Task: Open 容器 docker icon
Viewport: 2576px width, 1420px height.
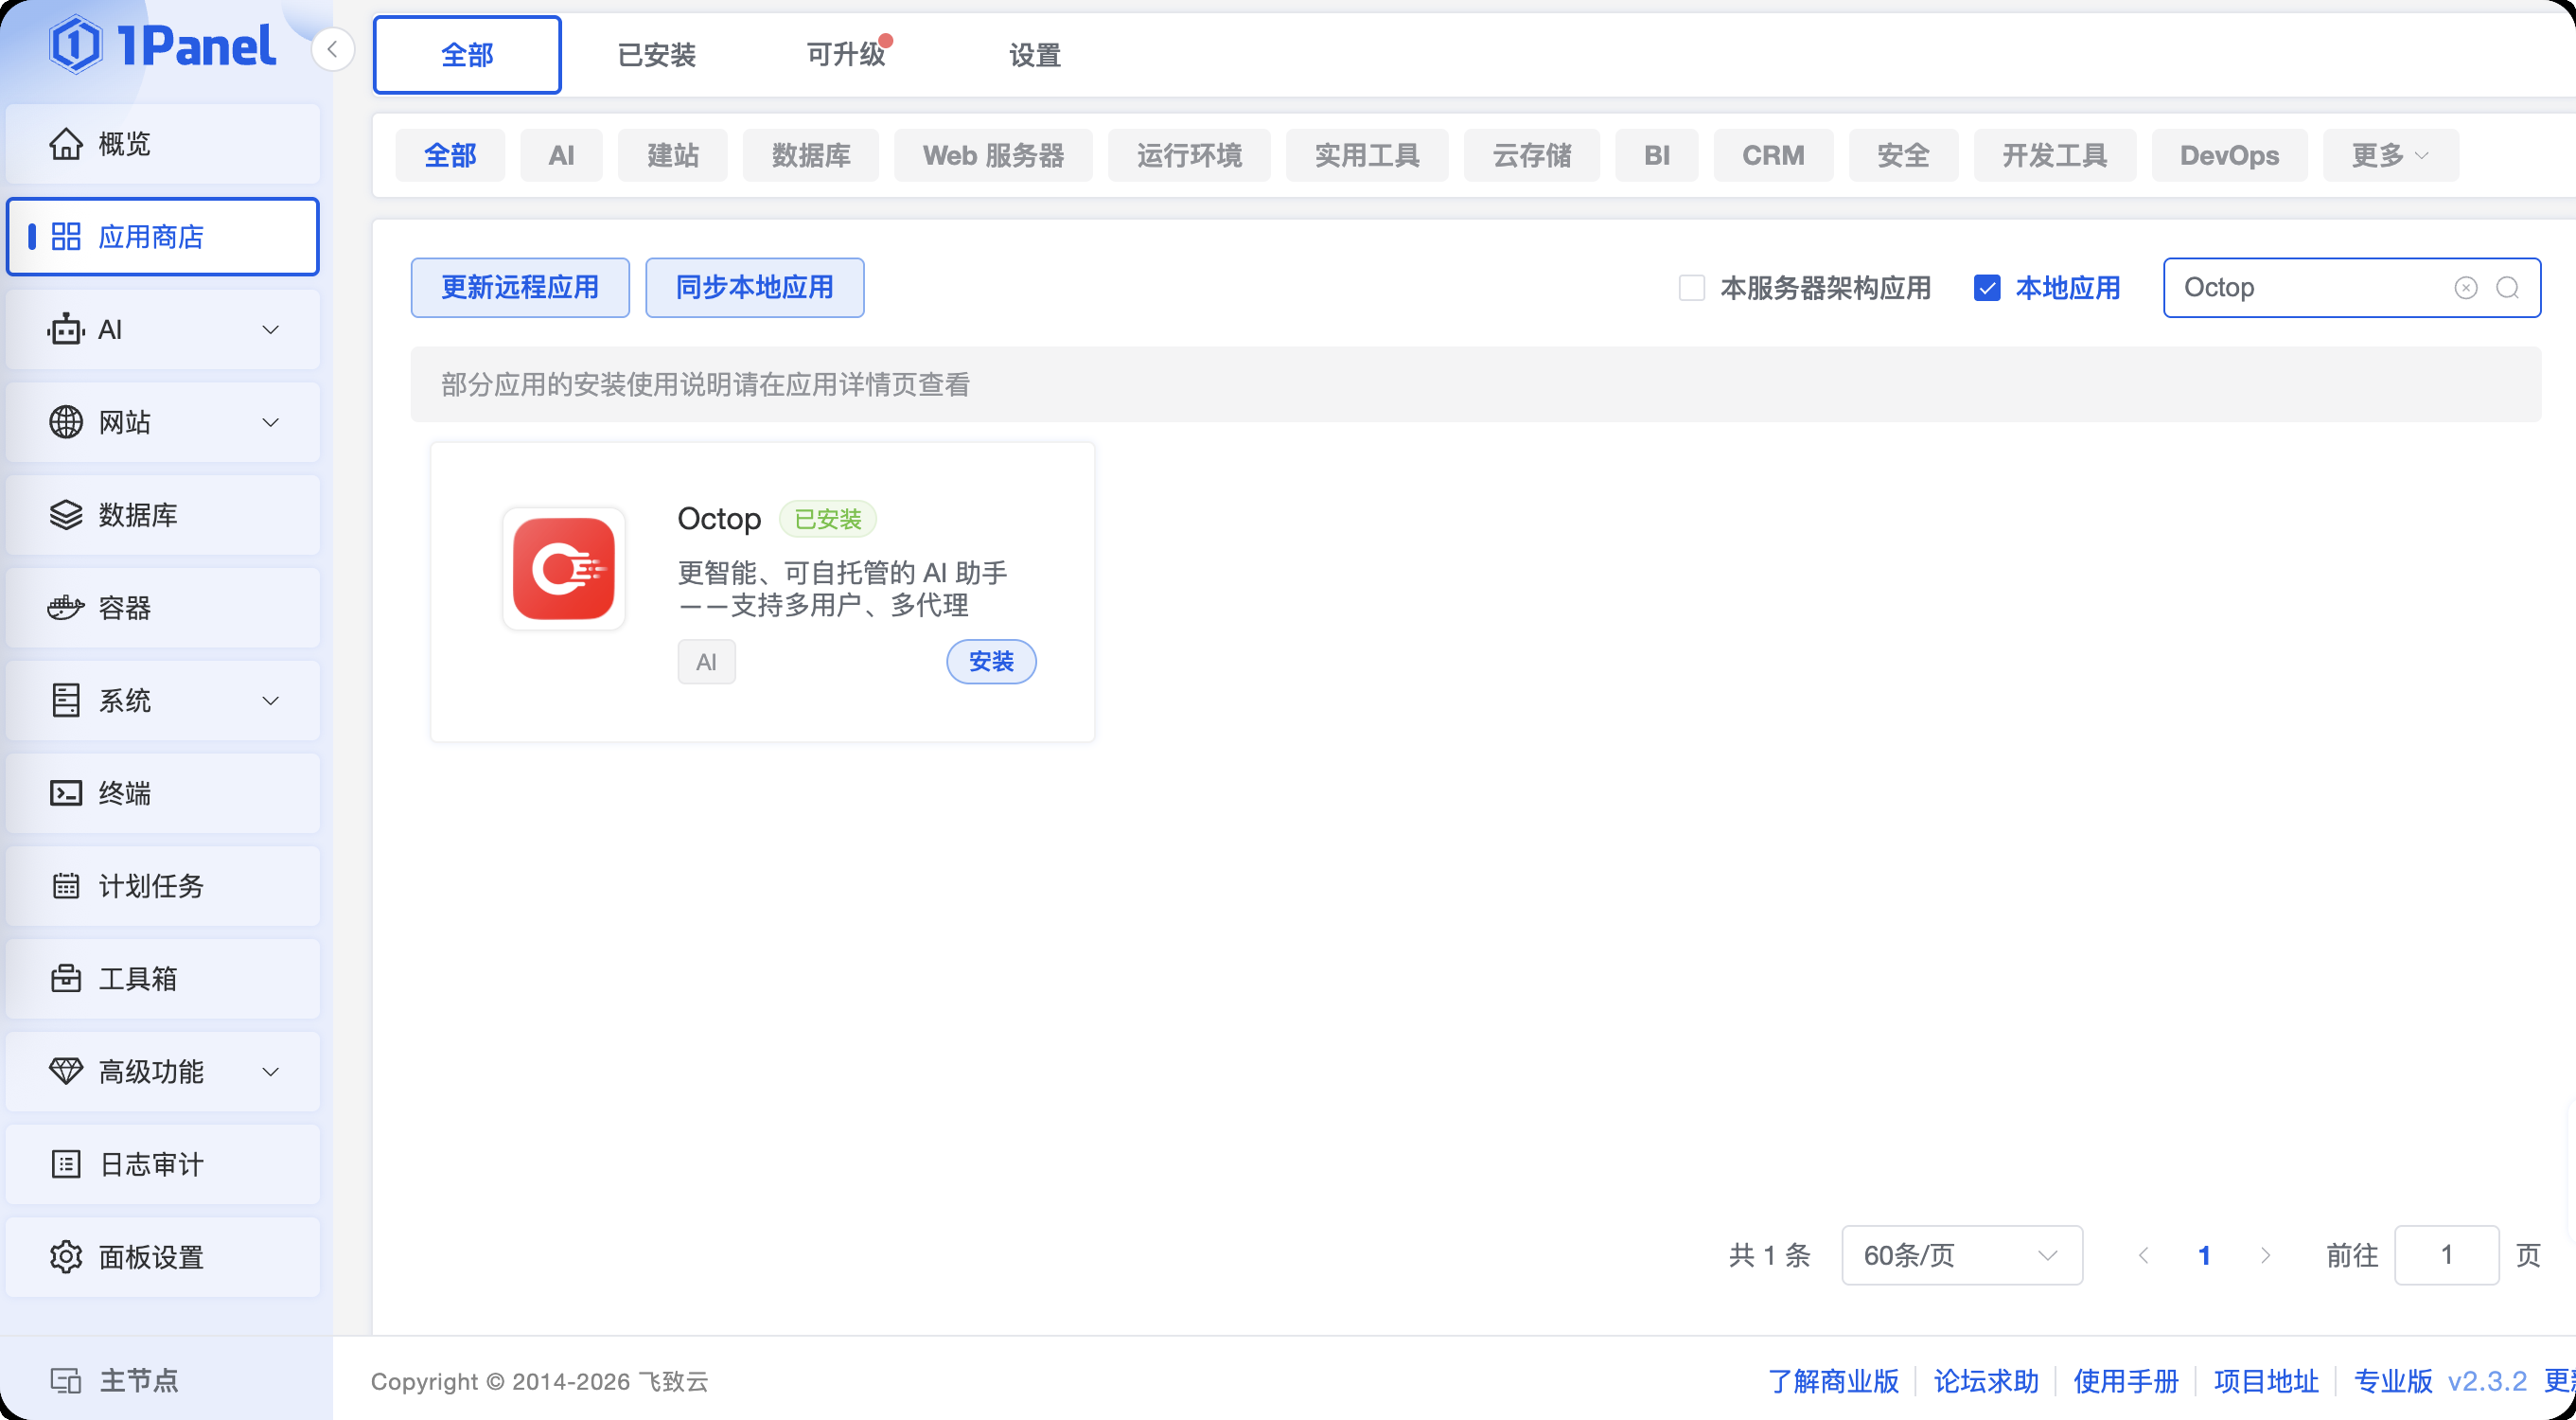Action: [66, 608]
